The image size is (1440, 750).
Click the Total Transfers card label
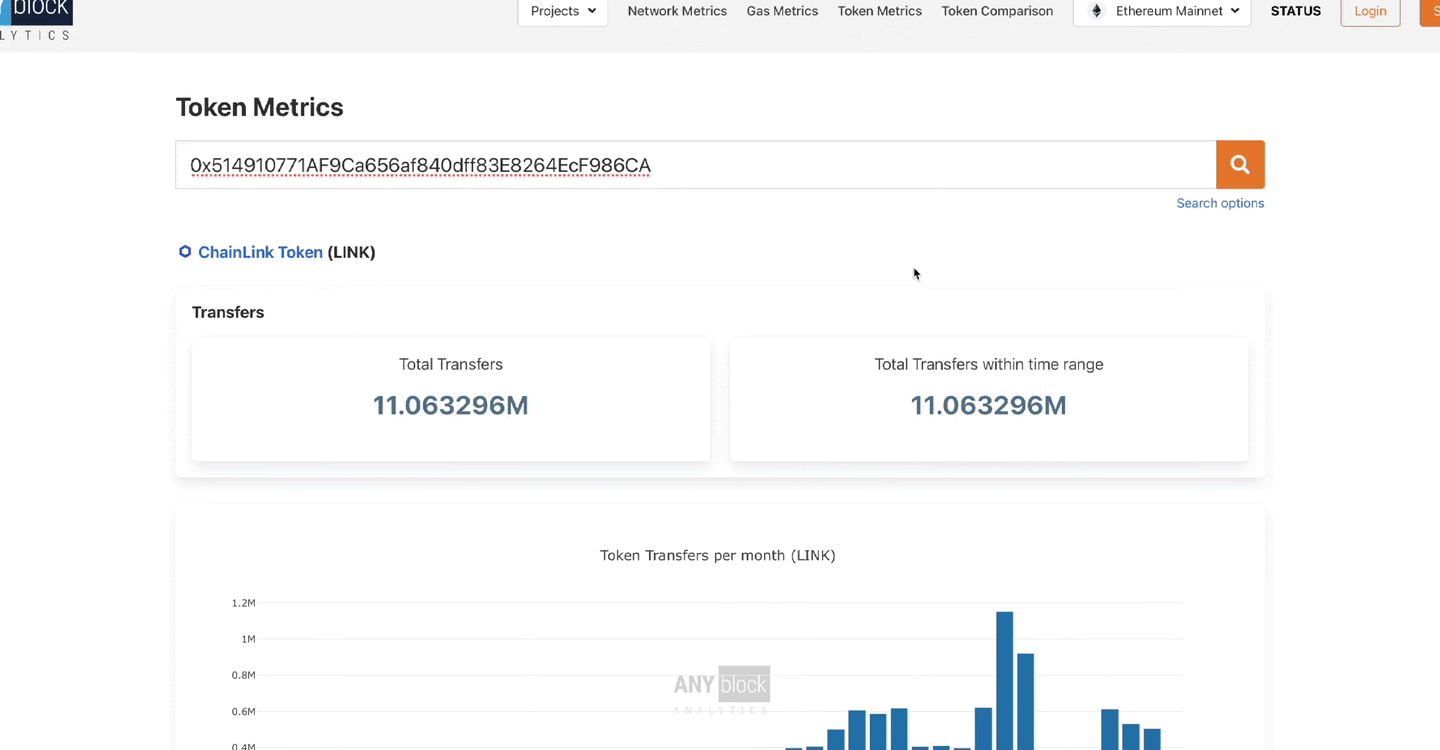(451, 364)
